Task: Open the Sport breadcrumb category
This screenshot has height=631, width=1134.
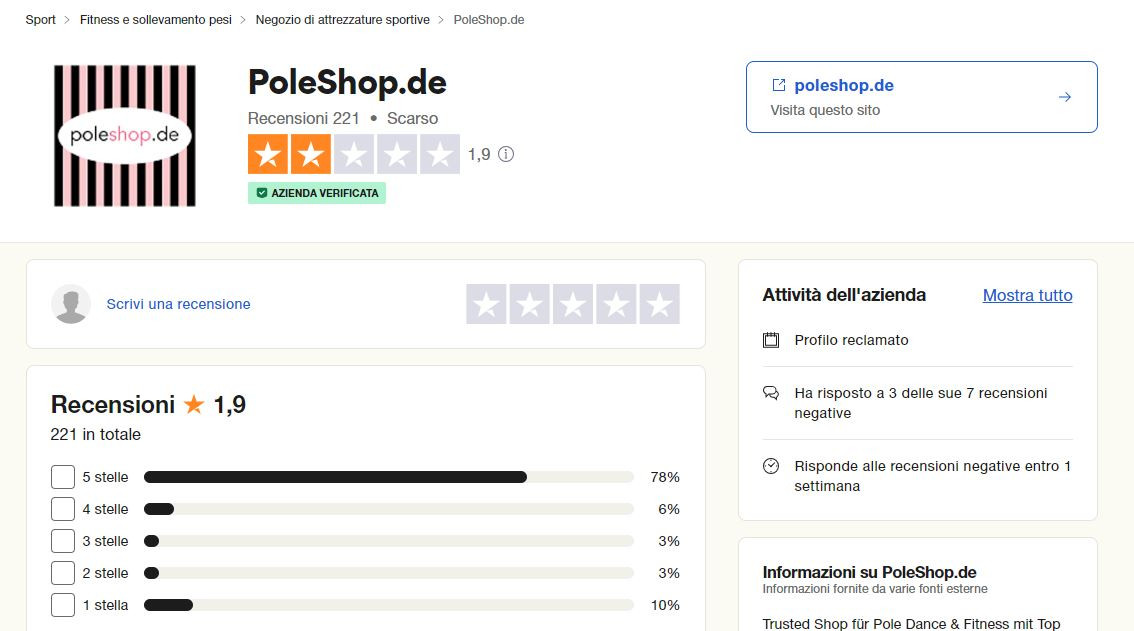Action: pyautogui.click(x=41, y=19)
